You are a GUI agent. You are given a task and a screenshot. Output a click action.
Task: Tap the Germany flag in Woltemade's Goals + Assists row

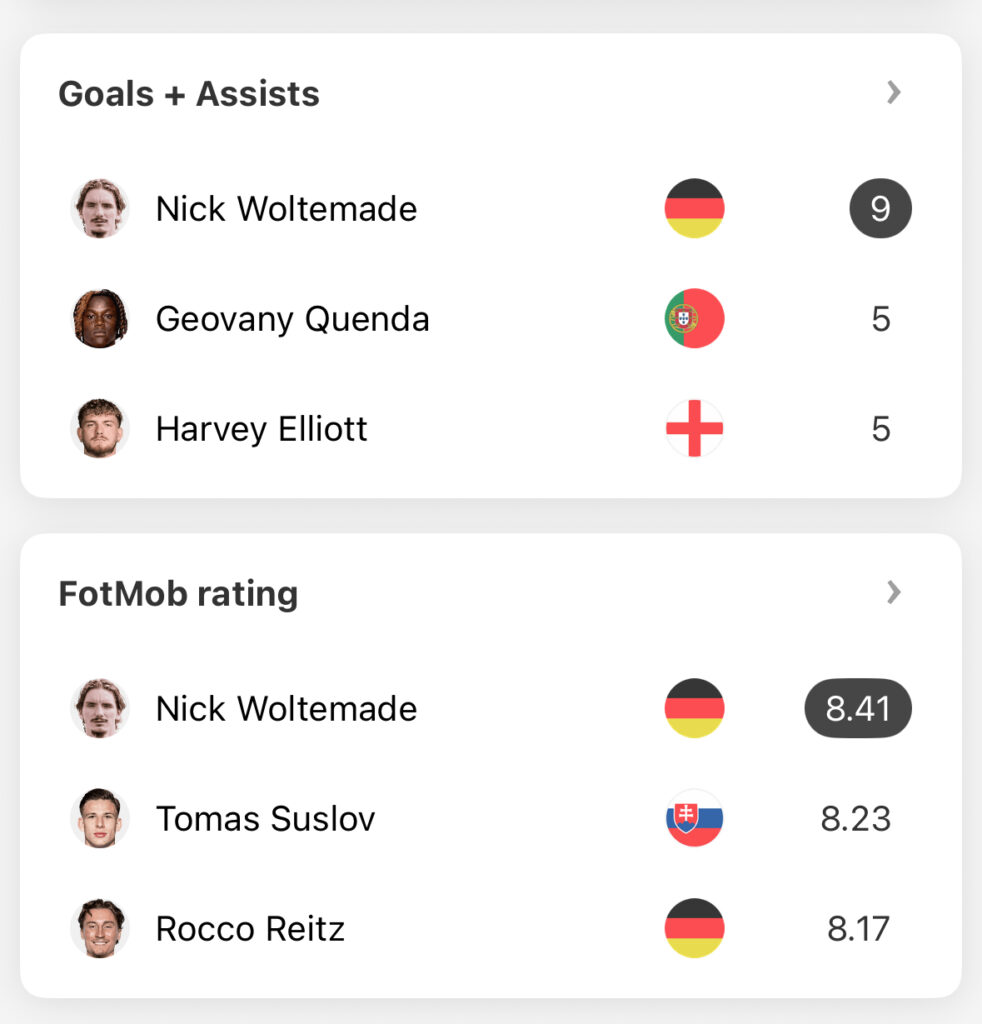click(694, 208)
